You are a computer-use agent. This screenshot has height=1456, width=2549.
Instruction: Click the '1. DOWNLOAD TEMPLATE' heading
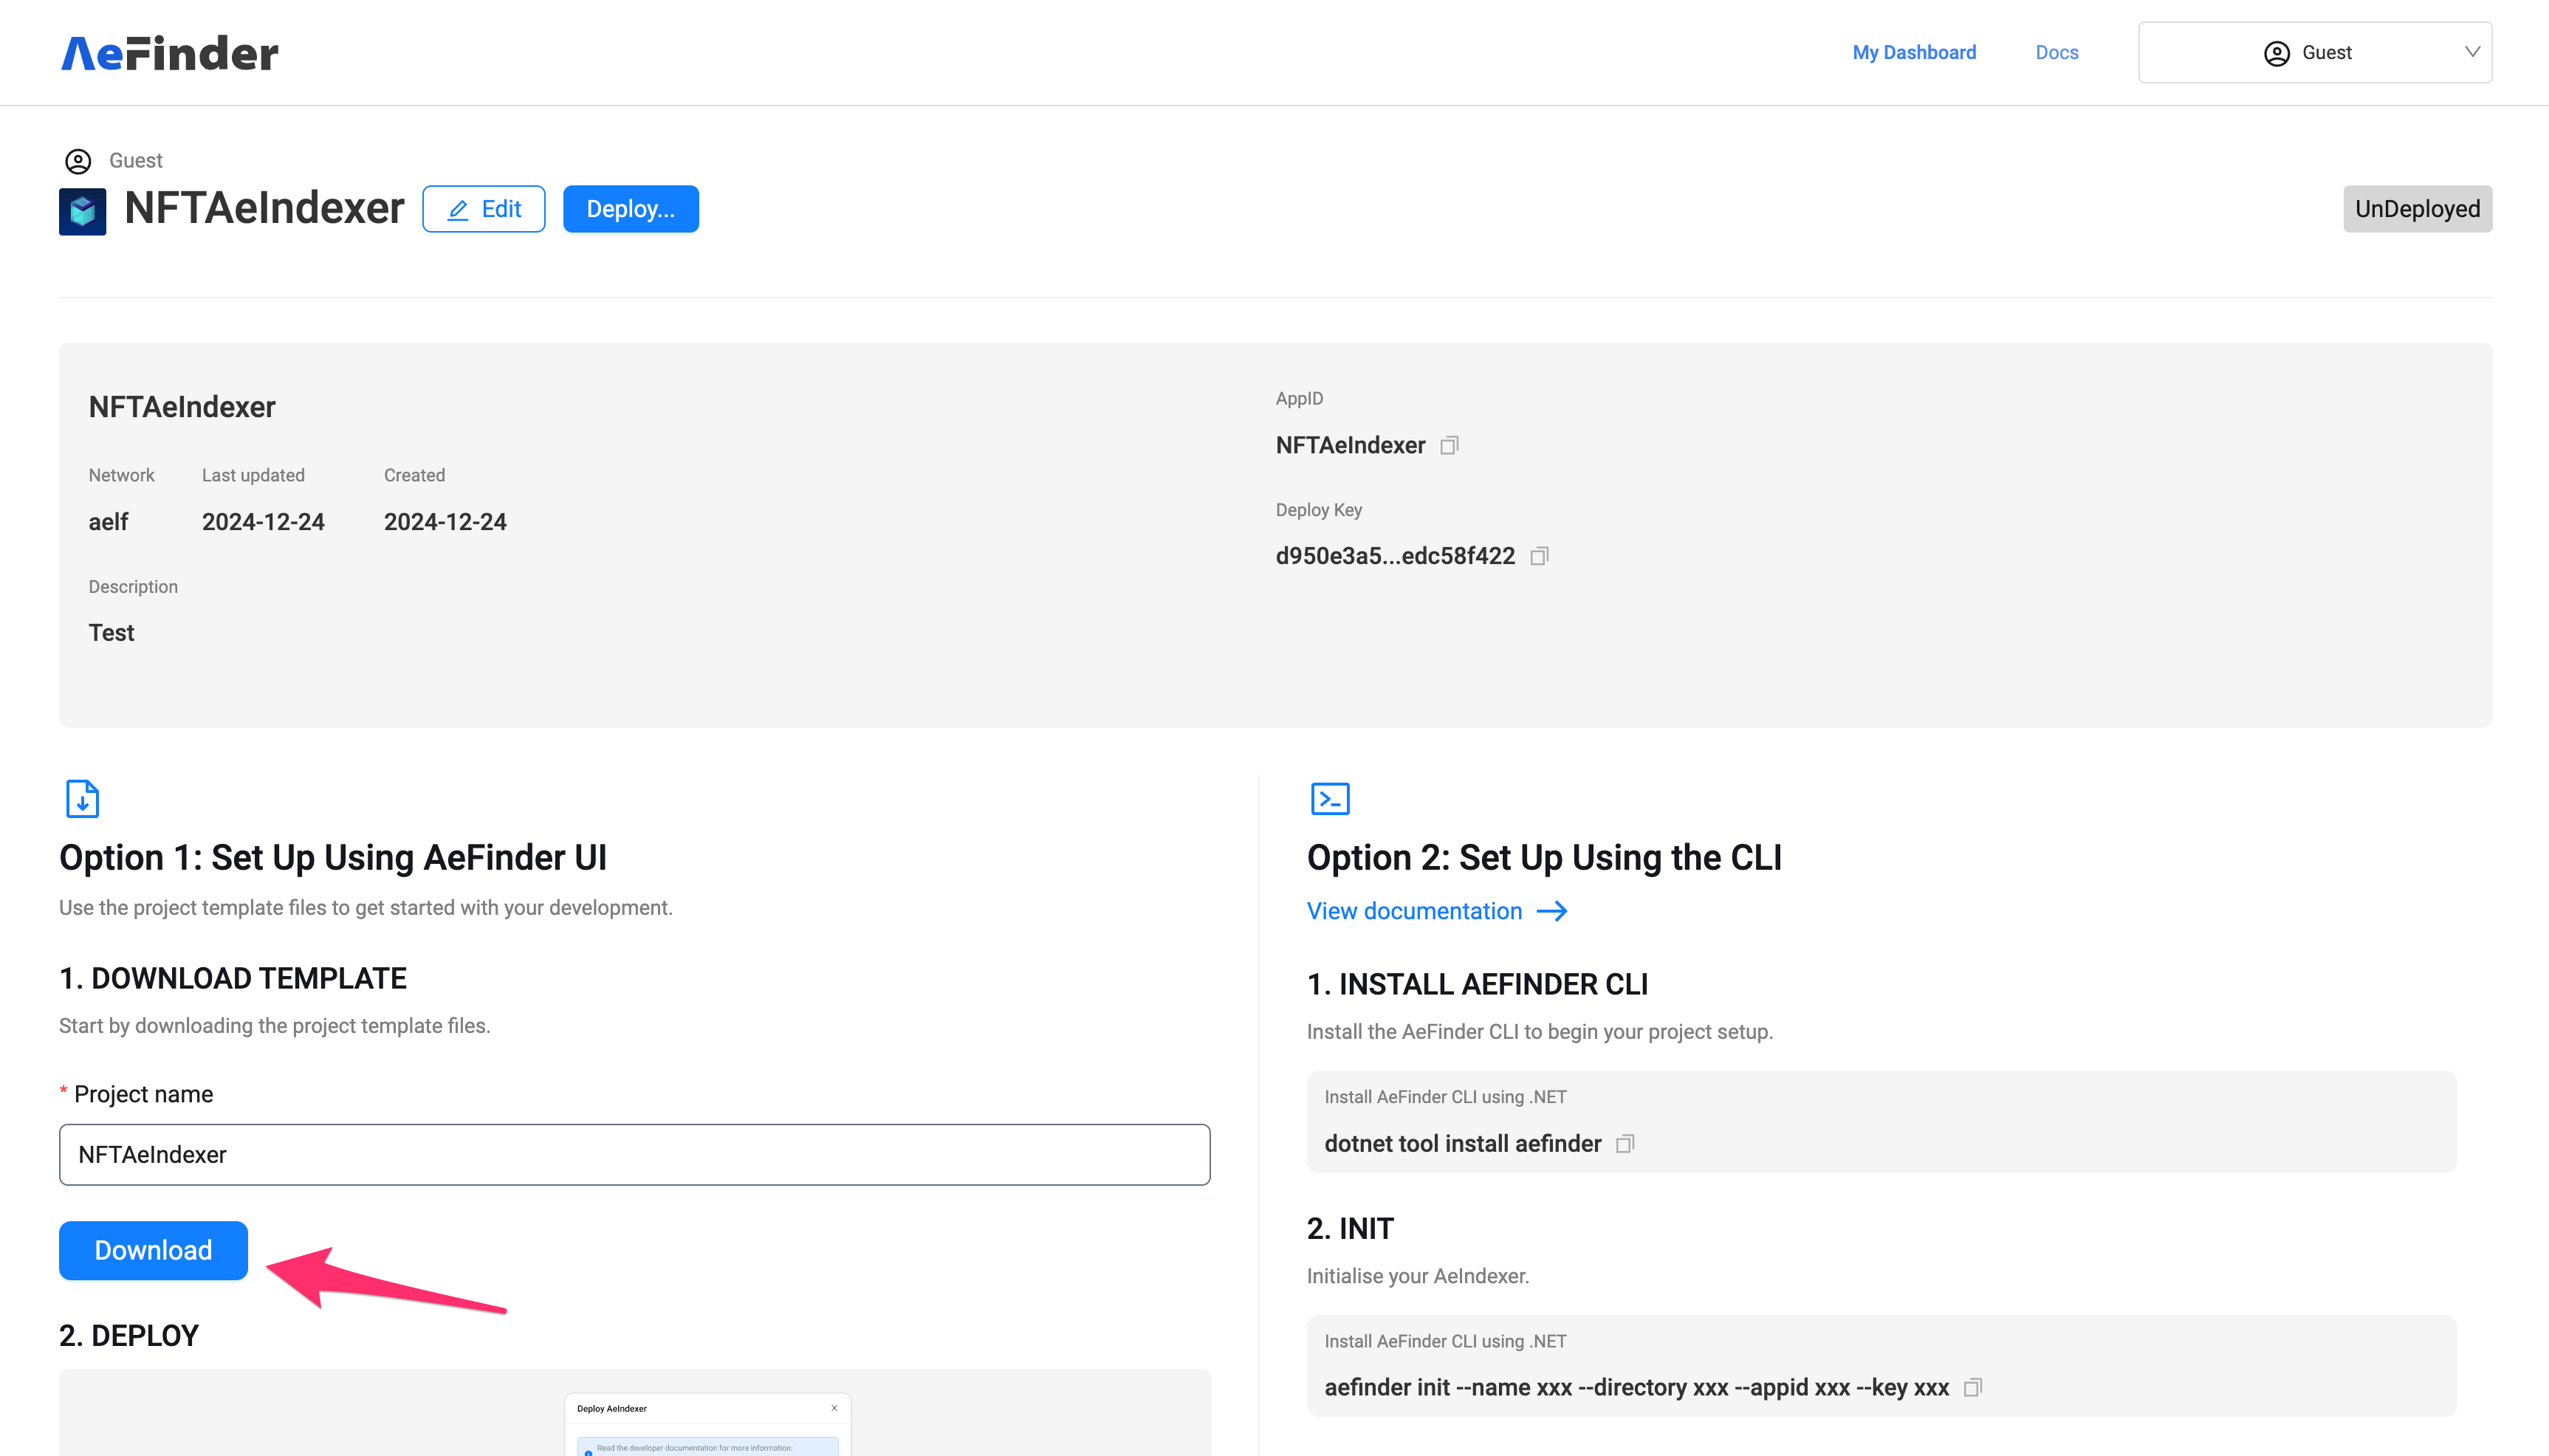(x=233, y=978)
